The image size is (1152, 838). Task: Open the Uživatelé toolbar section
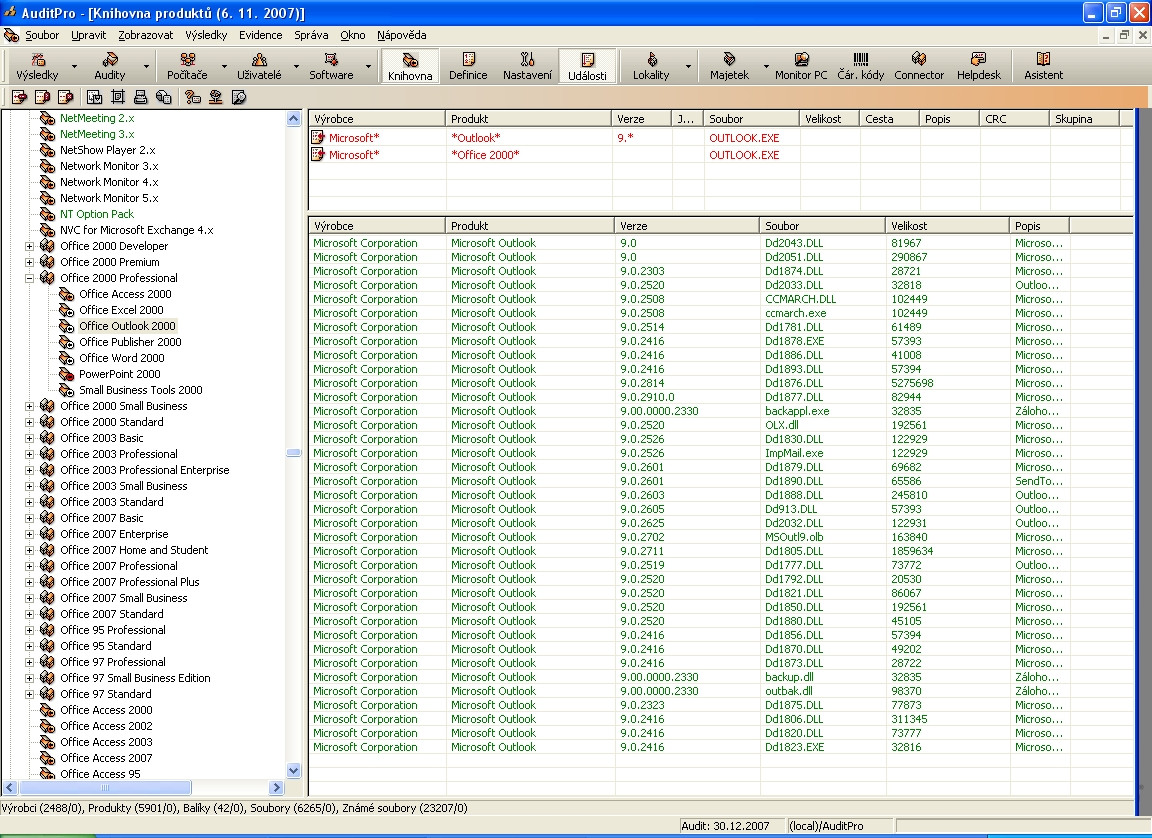259,66
